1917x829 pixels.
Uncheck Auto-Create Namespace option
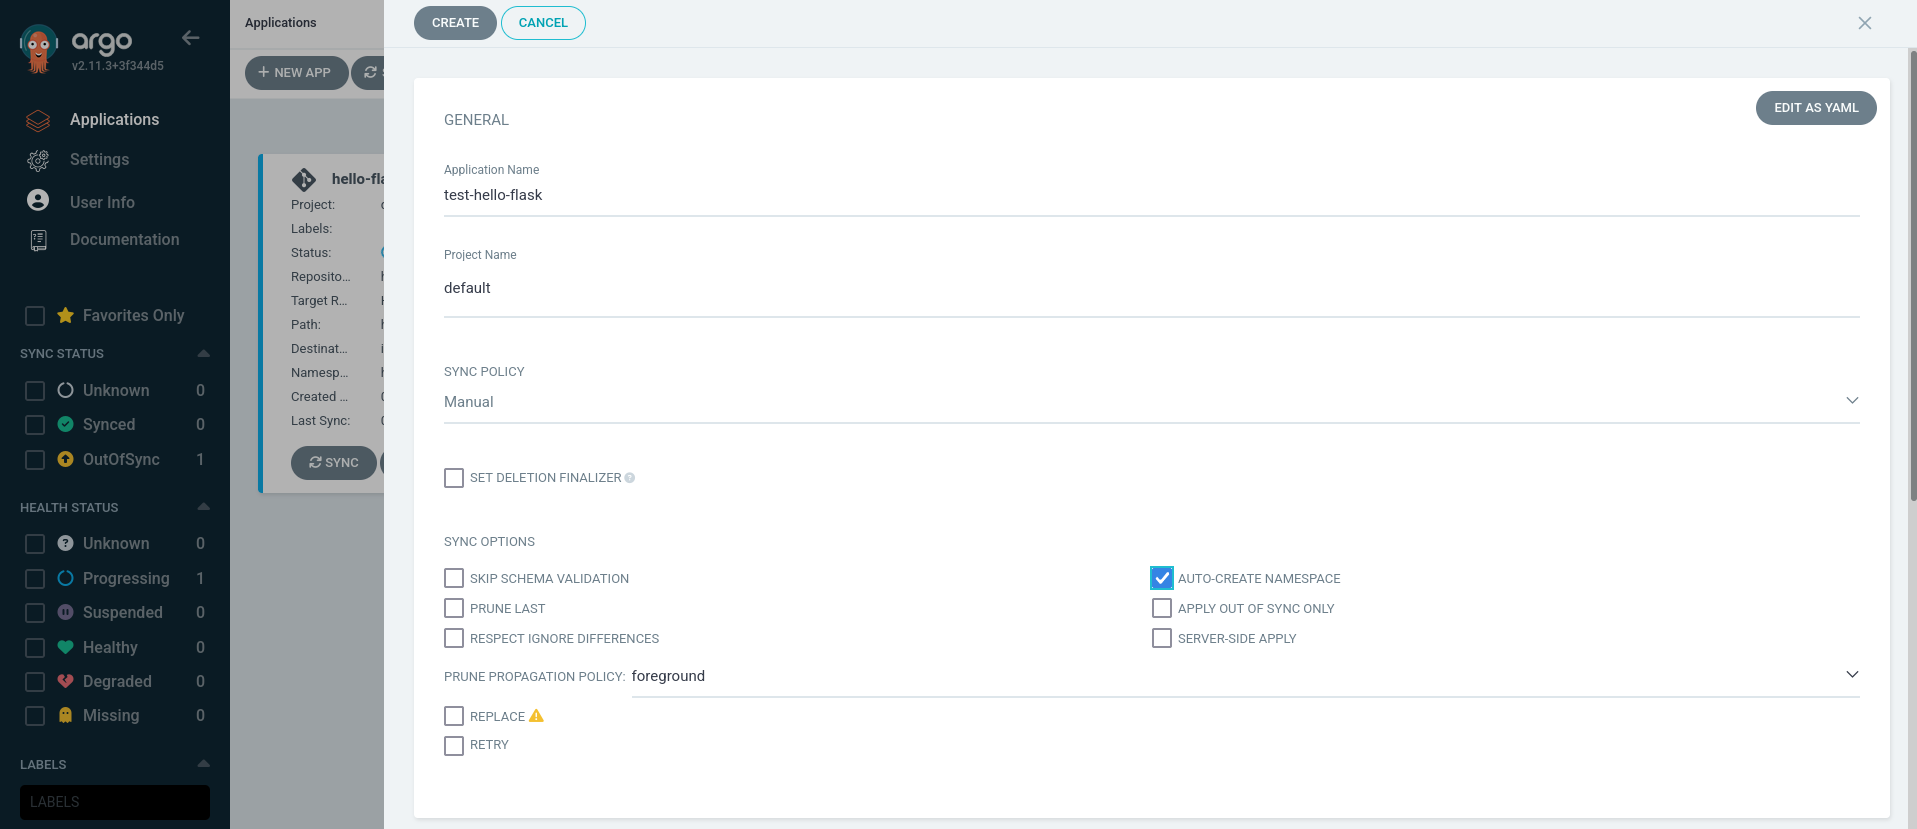click(x=1161, y=578)
